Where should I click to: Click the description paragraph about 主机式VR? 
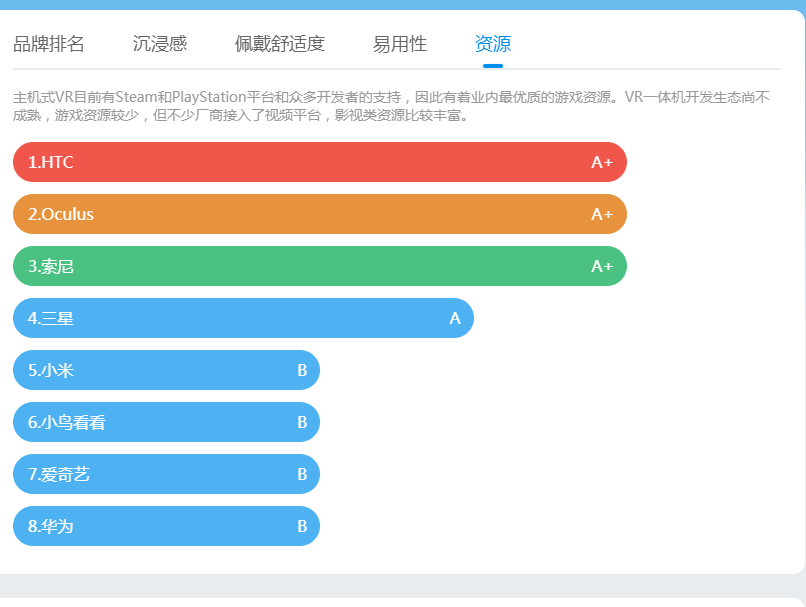[392, 106]
